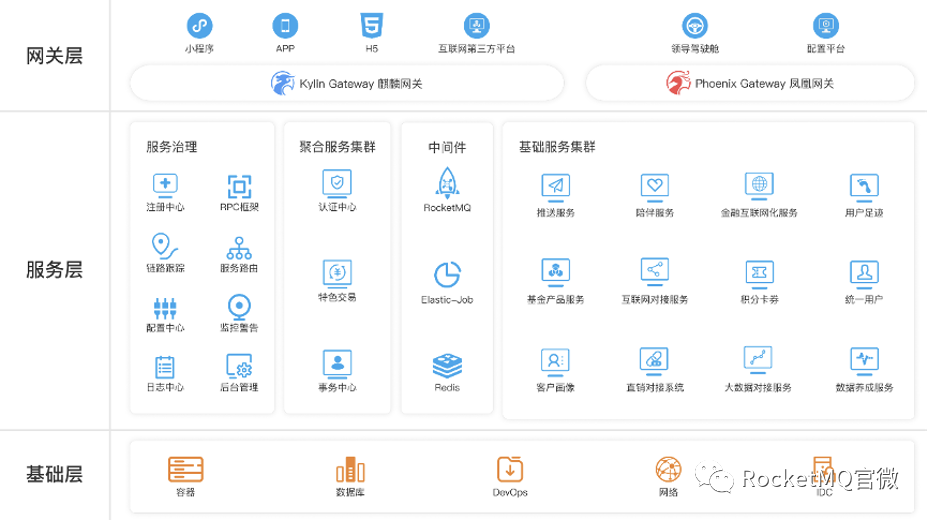Select the 陪伴服务 heart icon
Screen dimensions: 928x520
click(655, 188)
